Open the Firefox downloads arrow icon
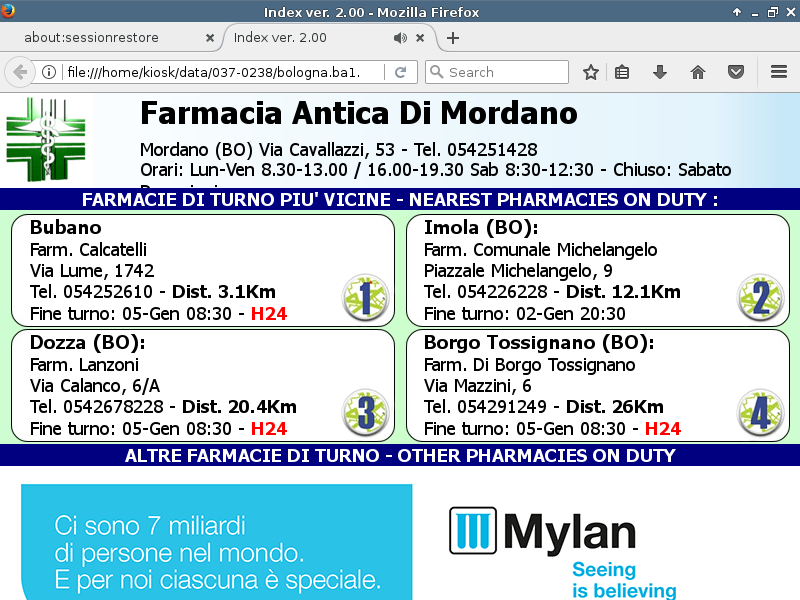 (659, 72)
